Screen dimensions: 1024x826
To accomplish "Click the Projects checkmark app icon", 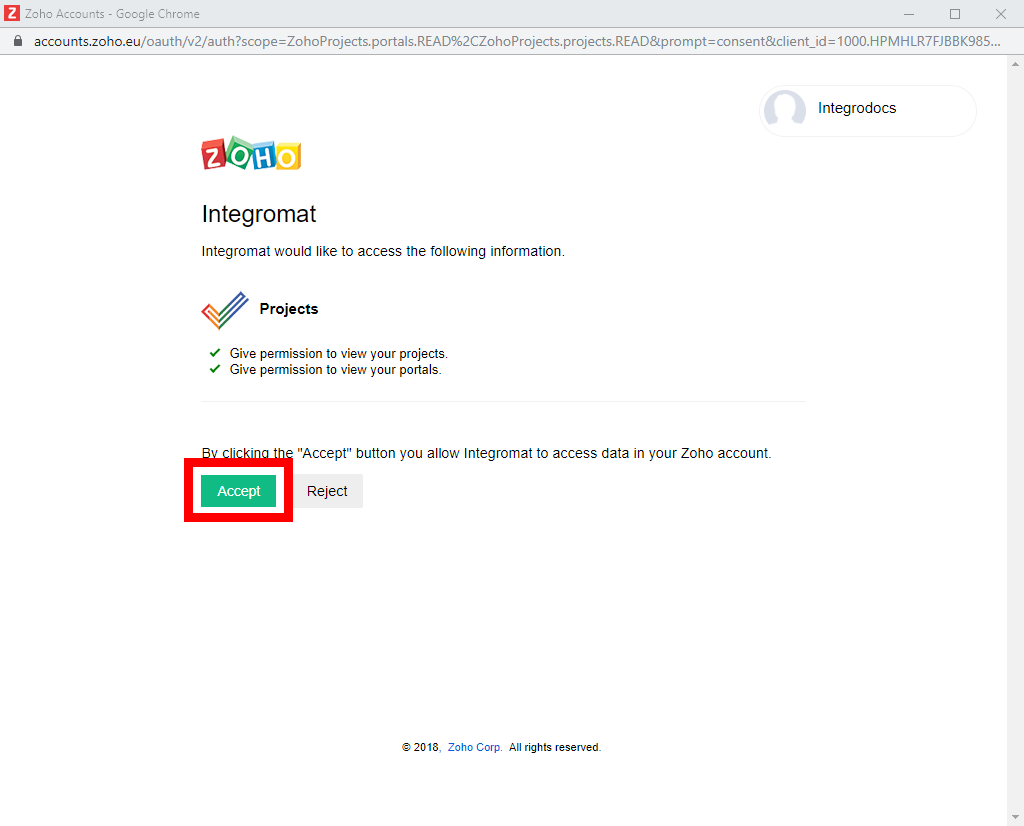I will pos(225,310).
